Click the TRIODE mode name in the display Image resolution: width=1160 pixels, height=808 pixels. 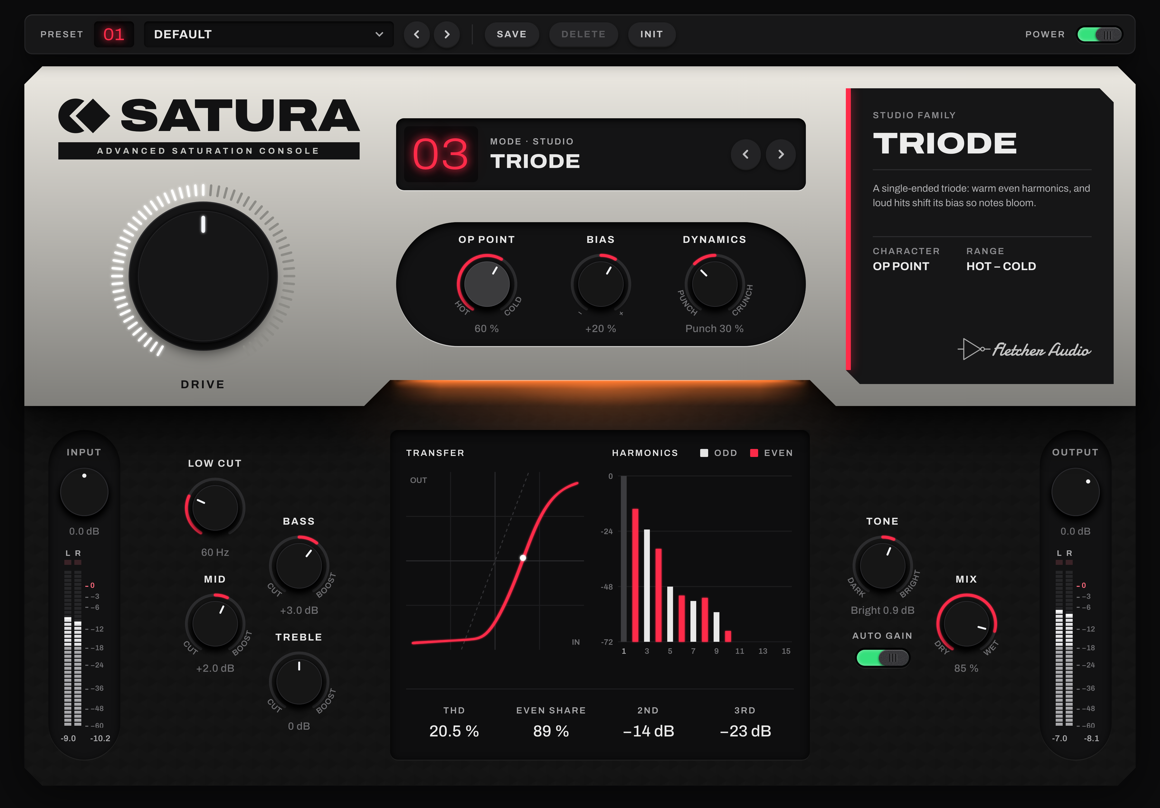point(534,161)
